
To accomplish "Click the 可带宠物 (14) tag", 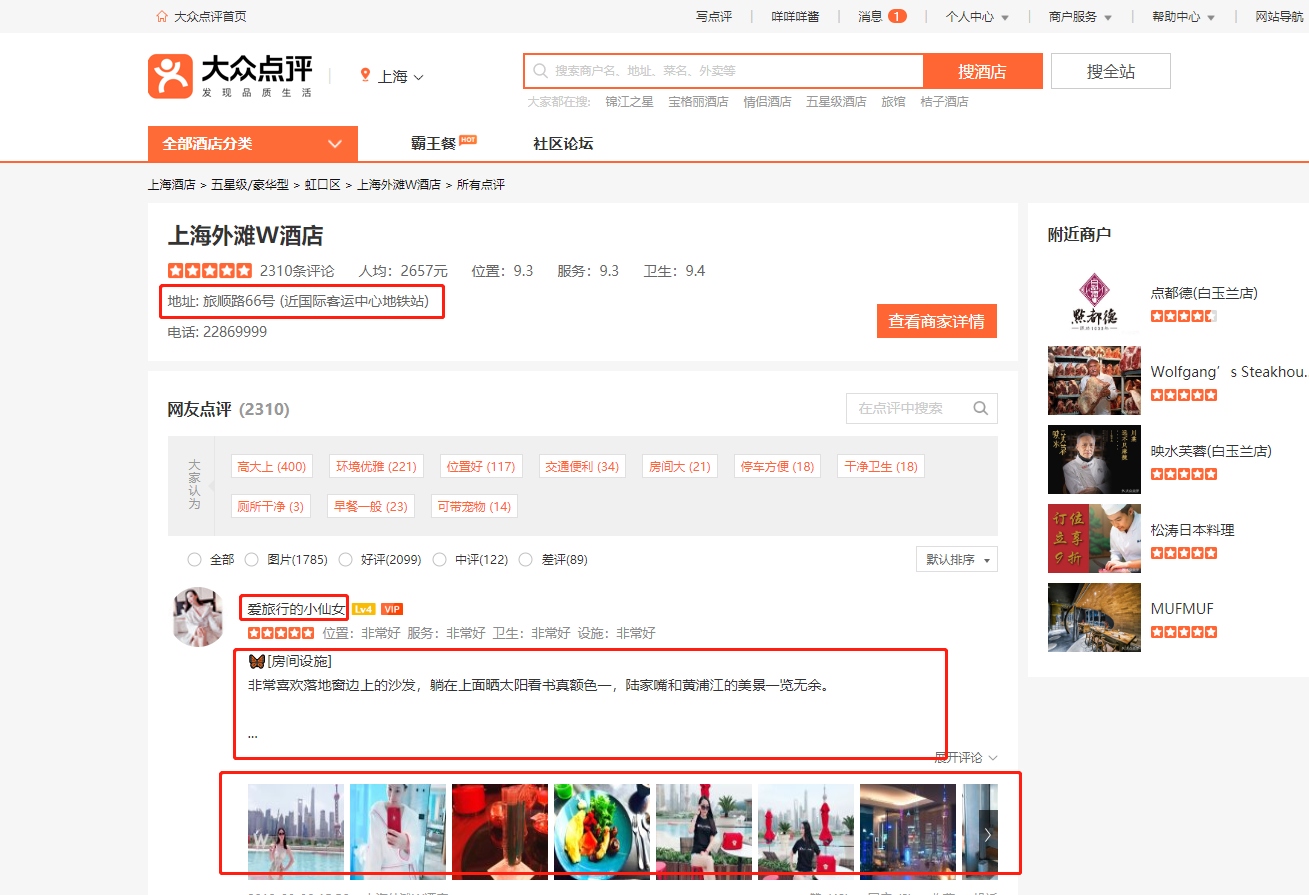I will point(474,506).
